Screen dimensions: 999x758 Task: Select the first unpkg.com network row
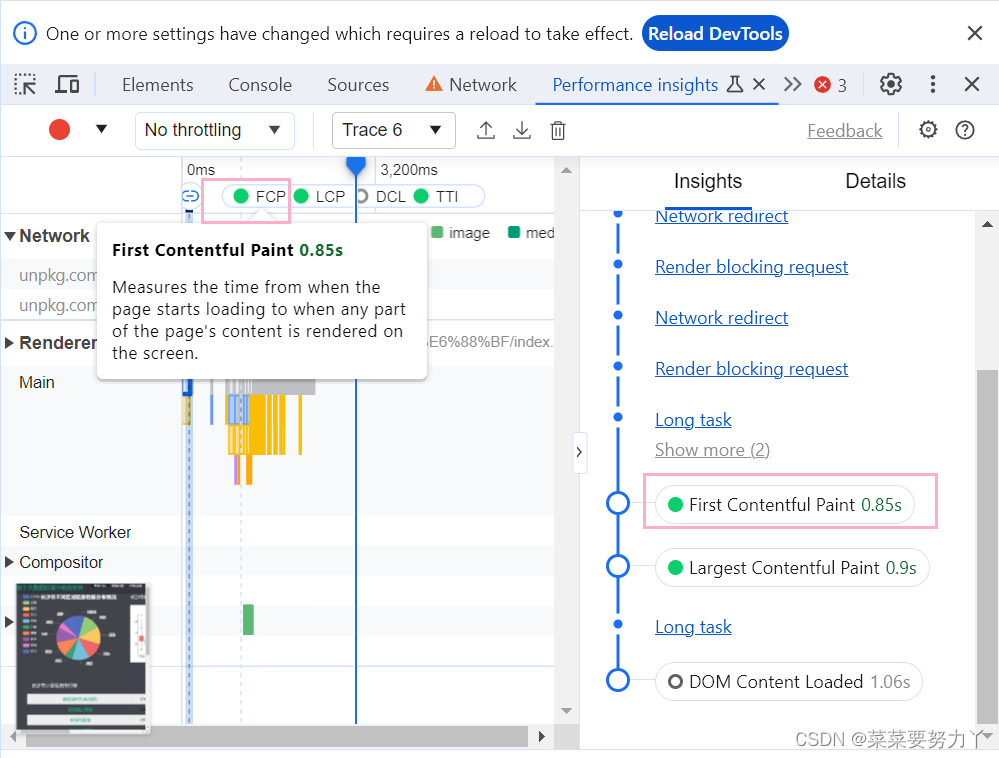pyautogui.click(x=57, y=275)
